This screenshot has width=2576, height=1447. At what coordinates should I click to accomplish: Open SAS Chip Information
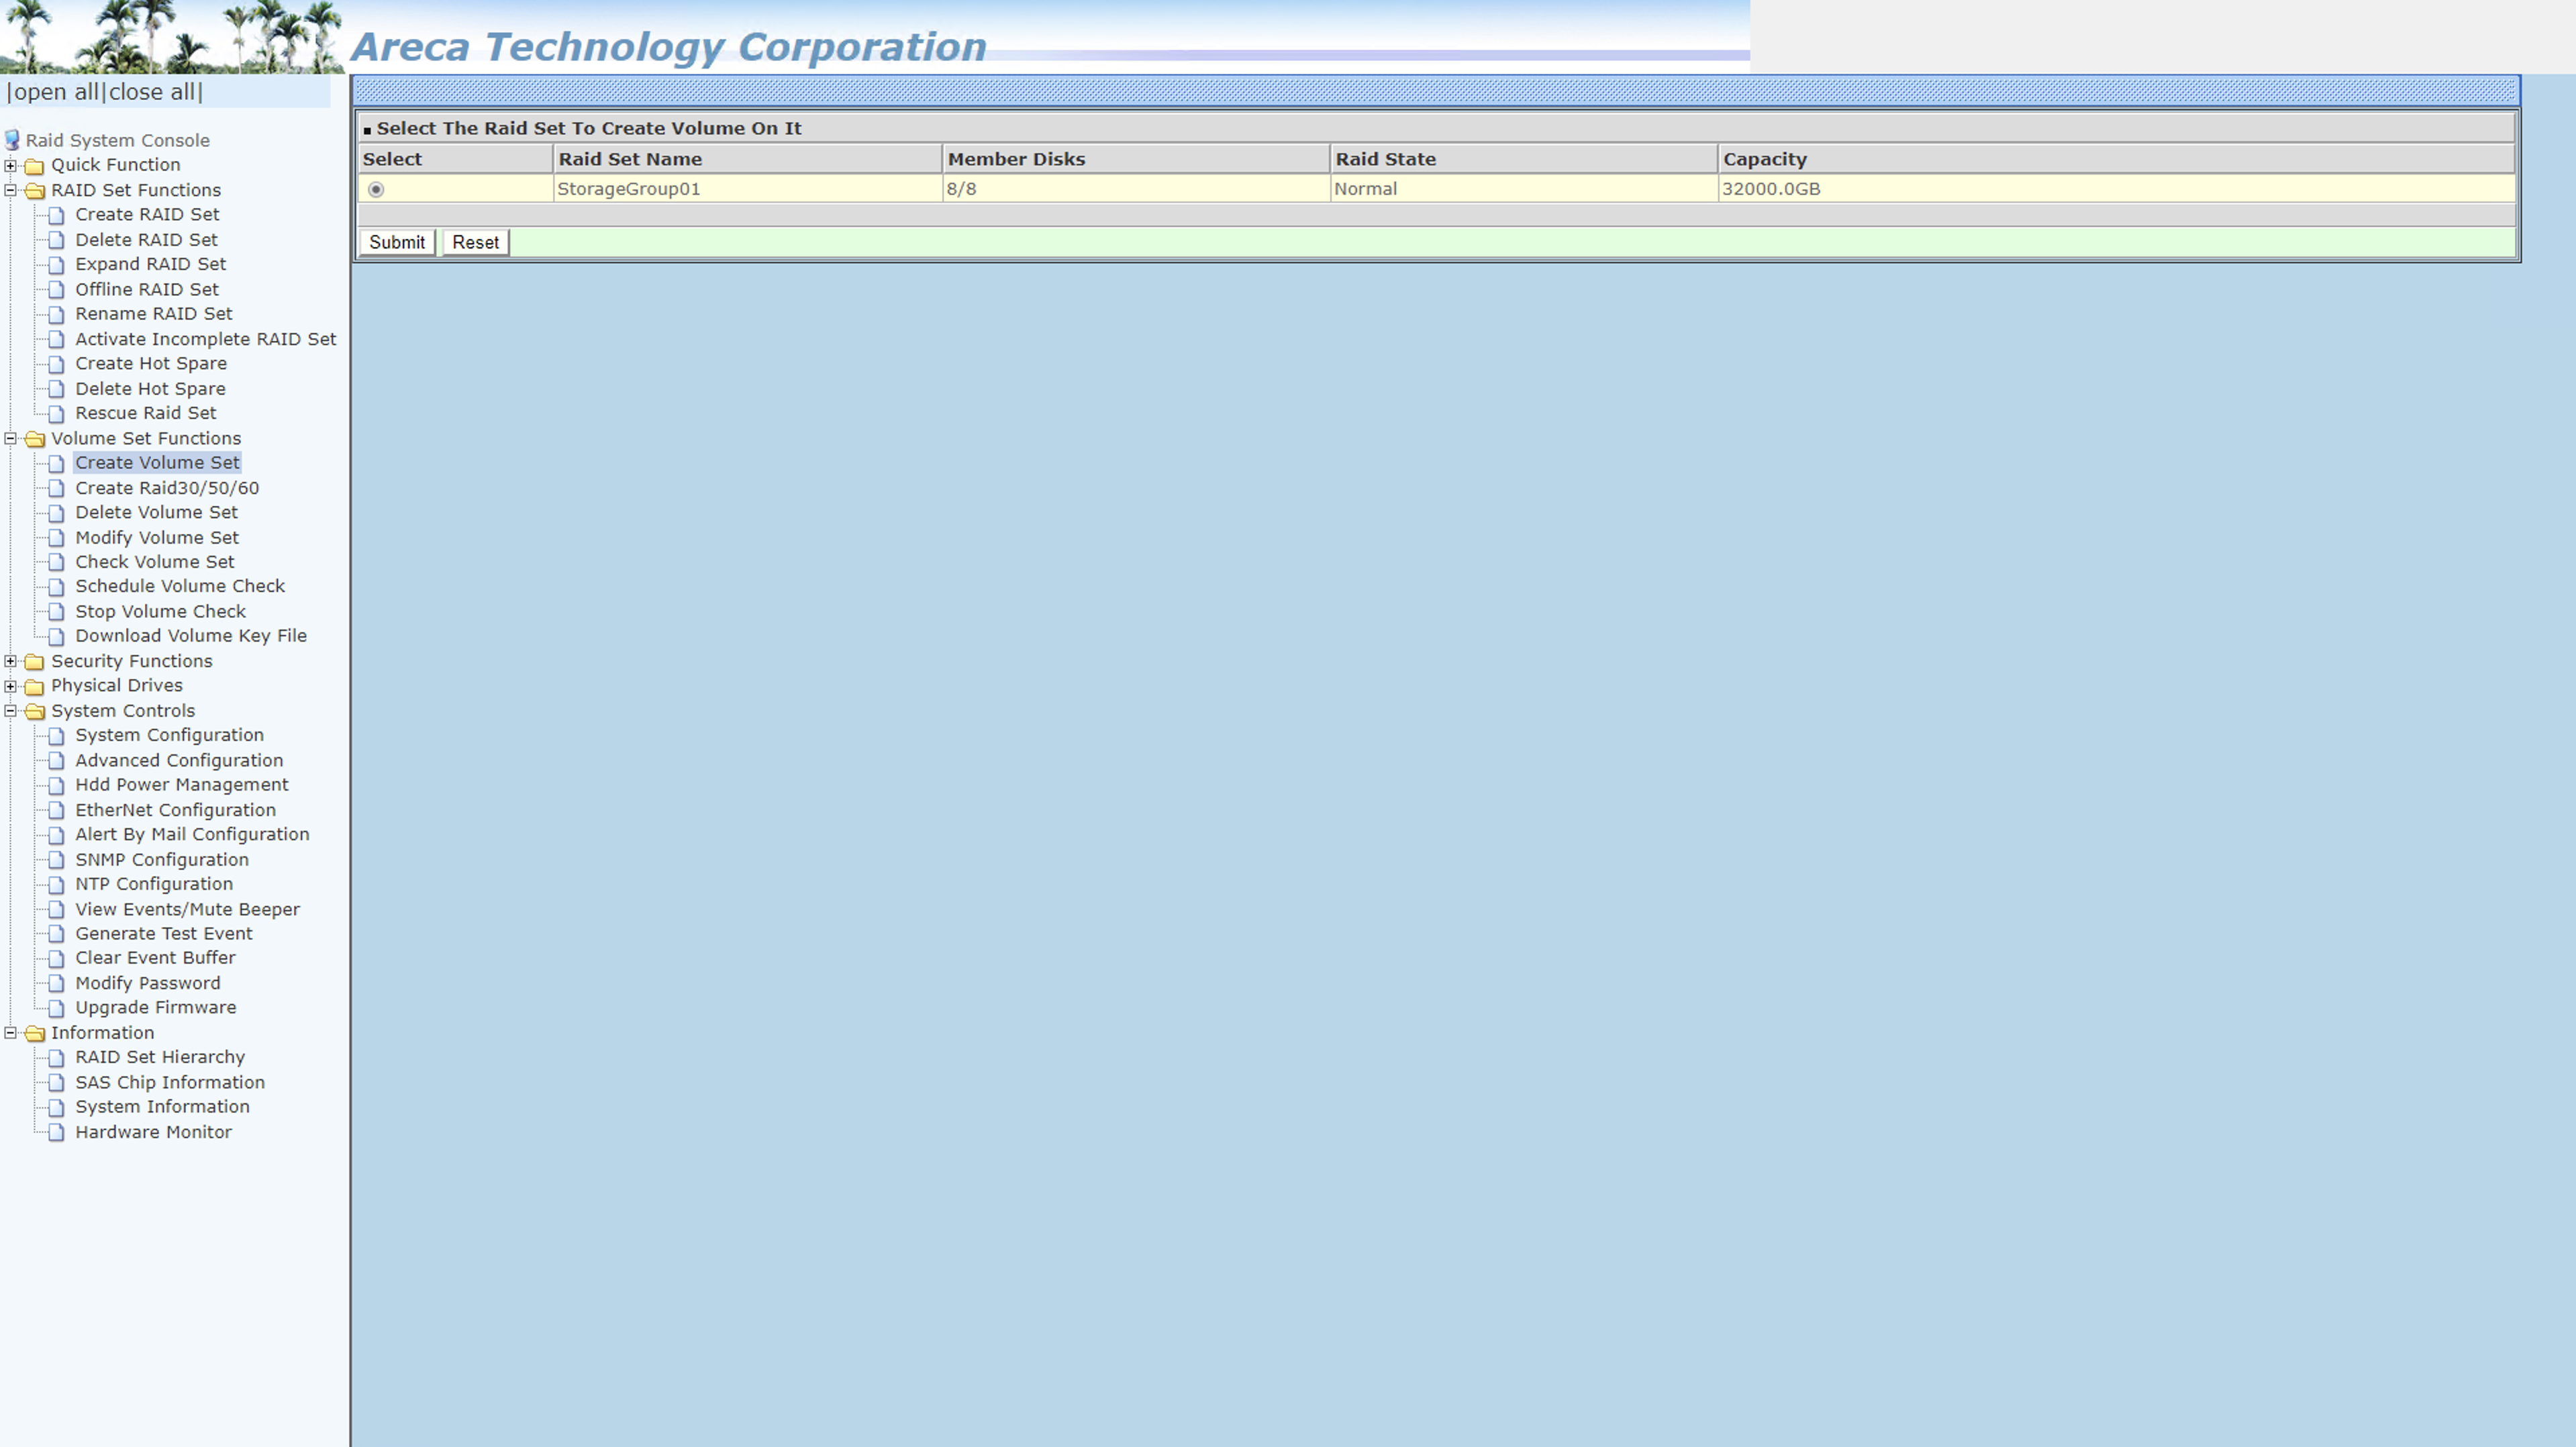(170, 1083)
